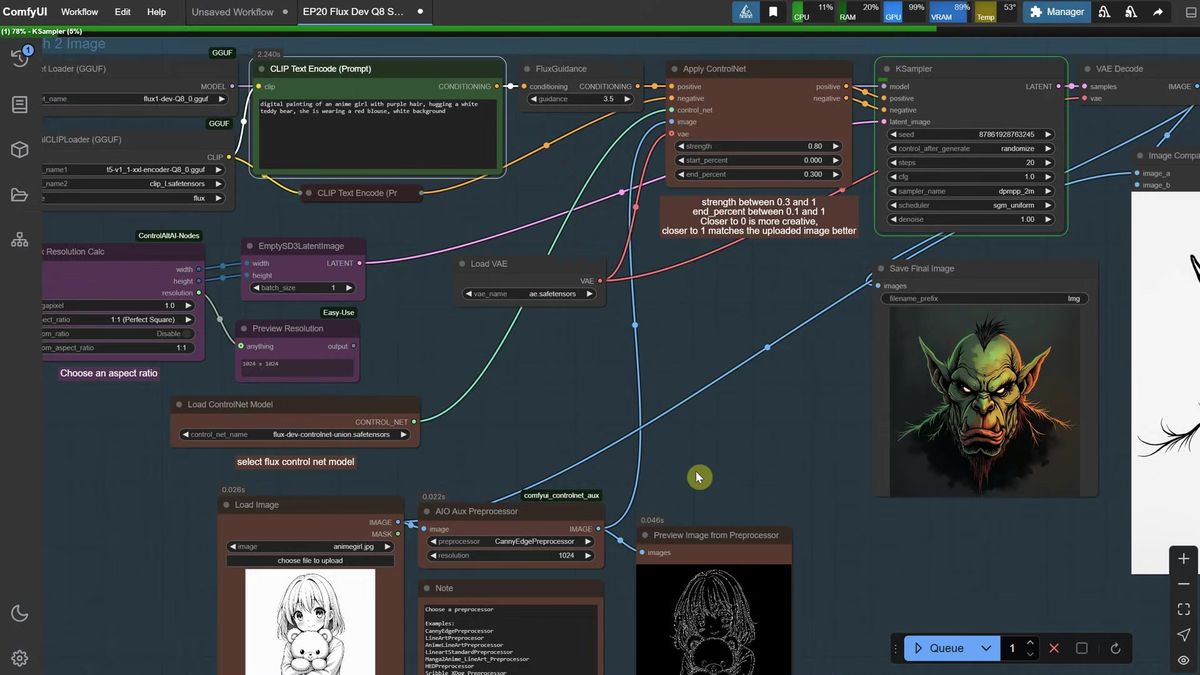The height and width of the screenshot is (675, 1200).
Task: Click the share arrow icon in top bar
Action: click(x=1158, y=12)
